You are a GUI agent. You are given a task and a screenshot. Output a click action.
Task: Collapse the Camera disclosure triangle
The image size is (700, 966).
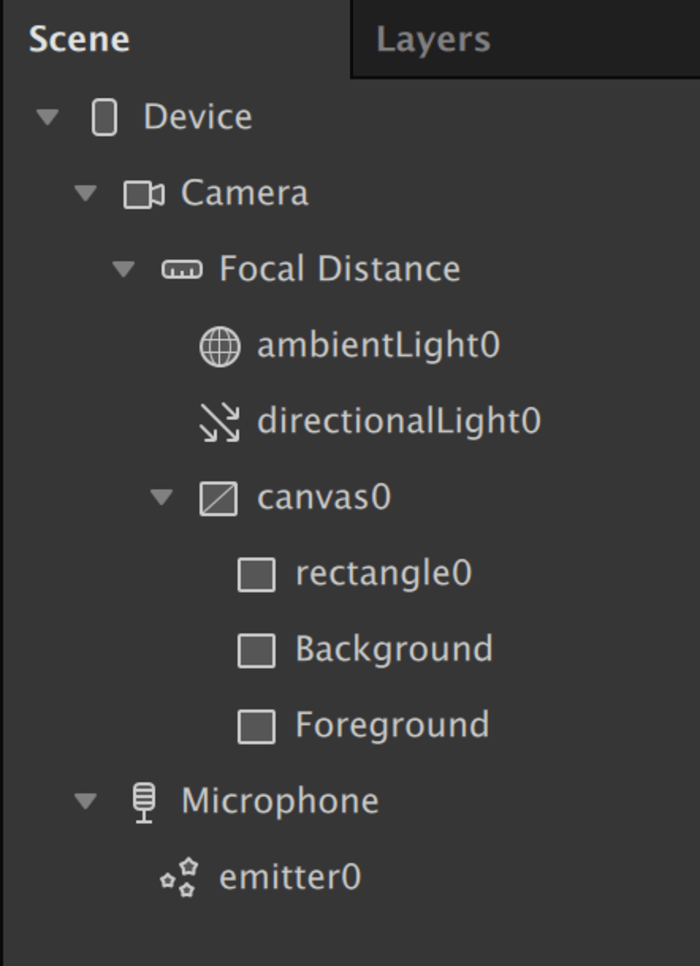86,193
